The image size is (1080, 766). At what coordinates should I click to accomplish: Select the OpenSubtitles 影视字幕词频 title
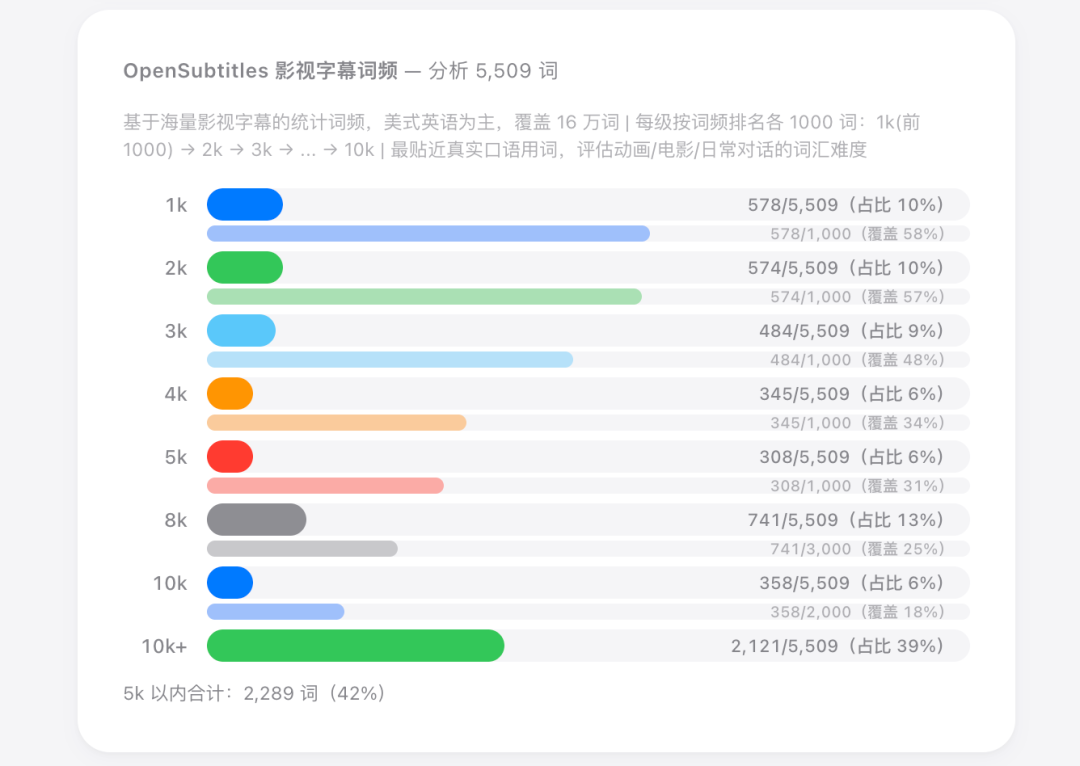260,71
